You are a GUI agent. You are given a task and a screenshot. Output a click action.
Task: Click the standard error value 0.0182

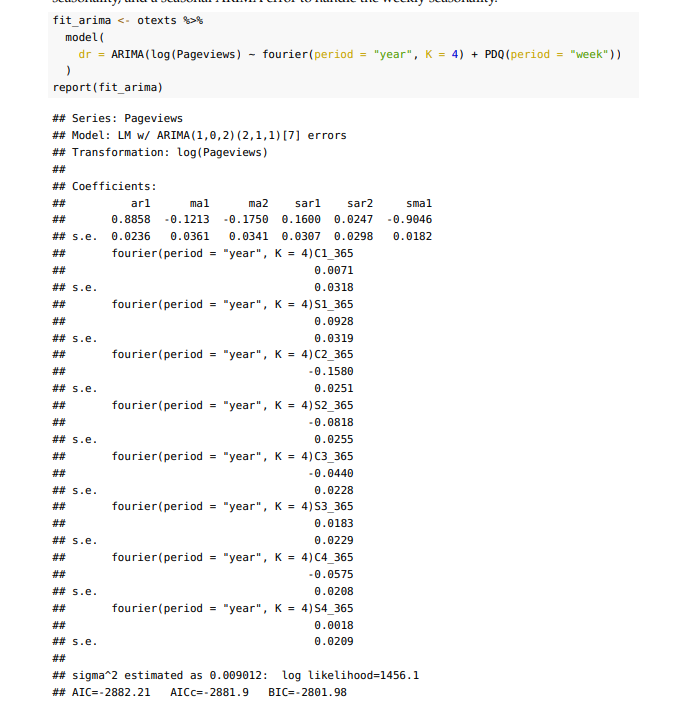412,237
